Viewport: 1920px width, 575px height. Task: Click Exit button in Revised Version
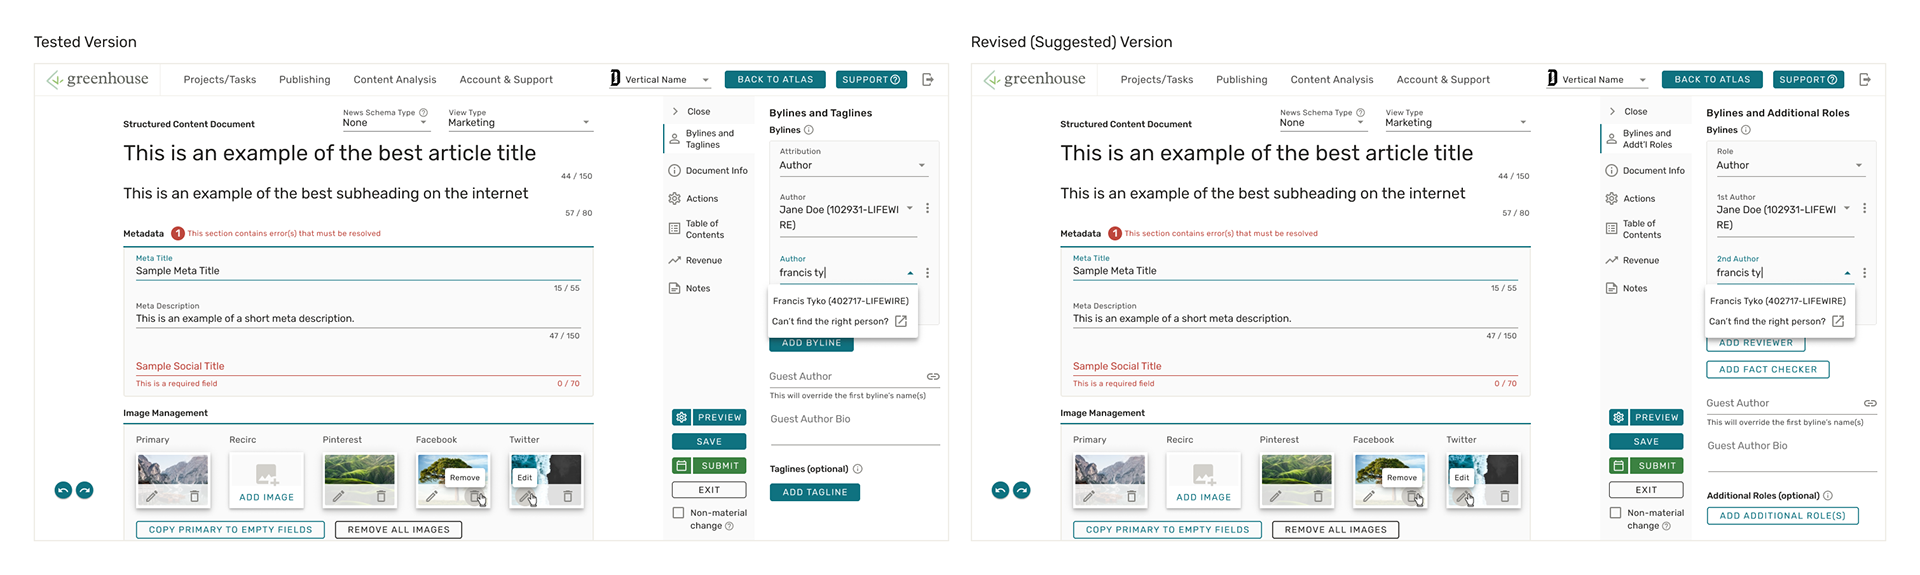tap(1646, 490)
